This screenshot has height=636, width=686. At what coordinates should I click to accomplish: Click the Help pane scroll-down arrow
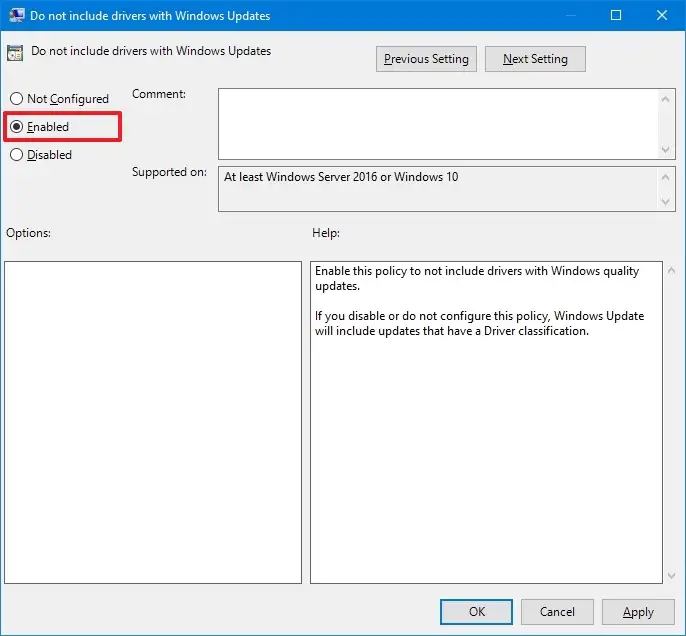[672, 576]
